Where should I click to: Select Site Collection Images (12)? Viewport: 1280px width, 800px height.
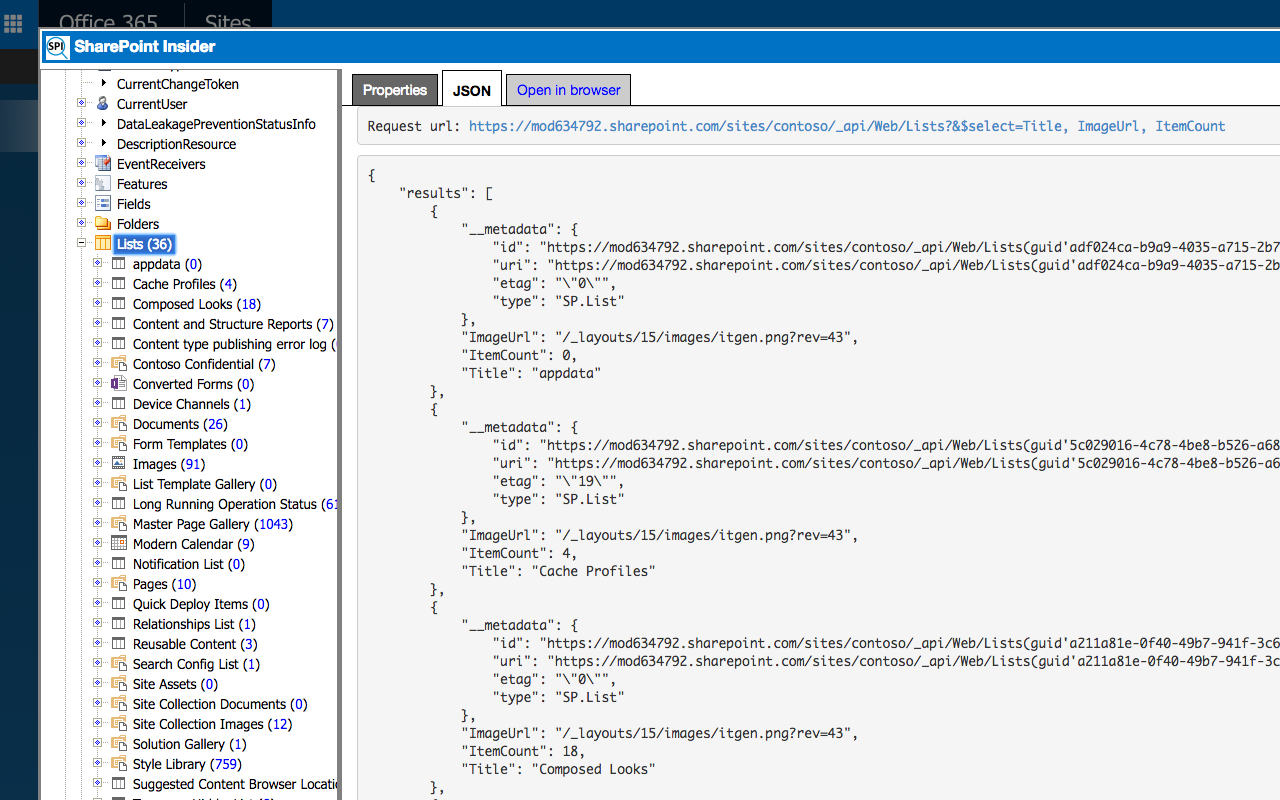coord(212,724)
